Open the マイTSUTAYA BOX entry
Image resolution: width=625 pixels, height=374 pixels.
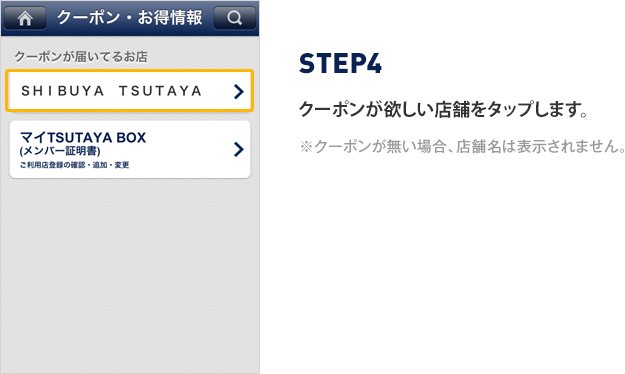coord(130,150)
